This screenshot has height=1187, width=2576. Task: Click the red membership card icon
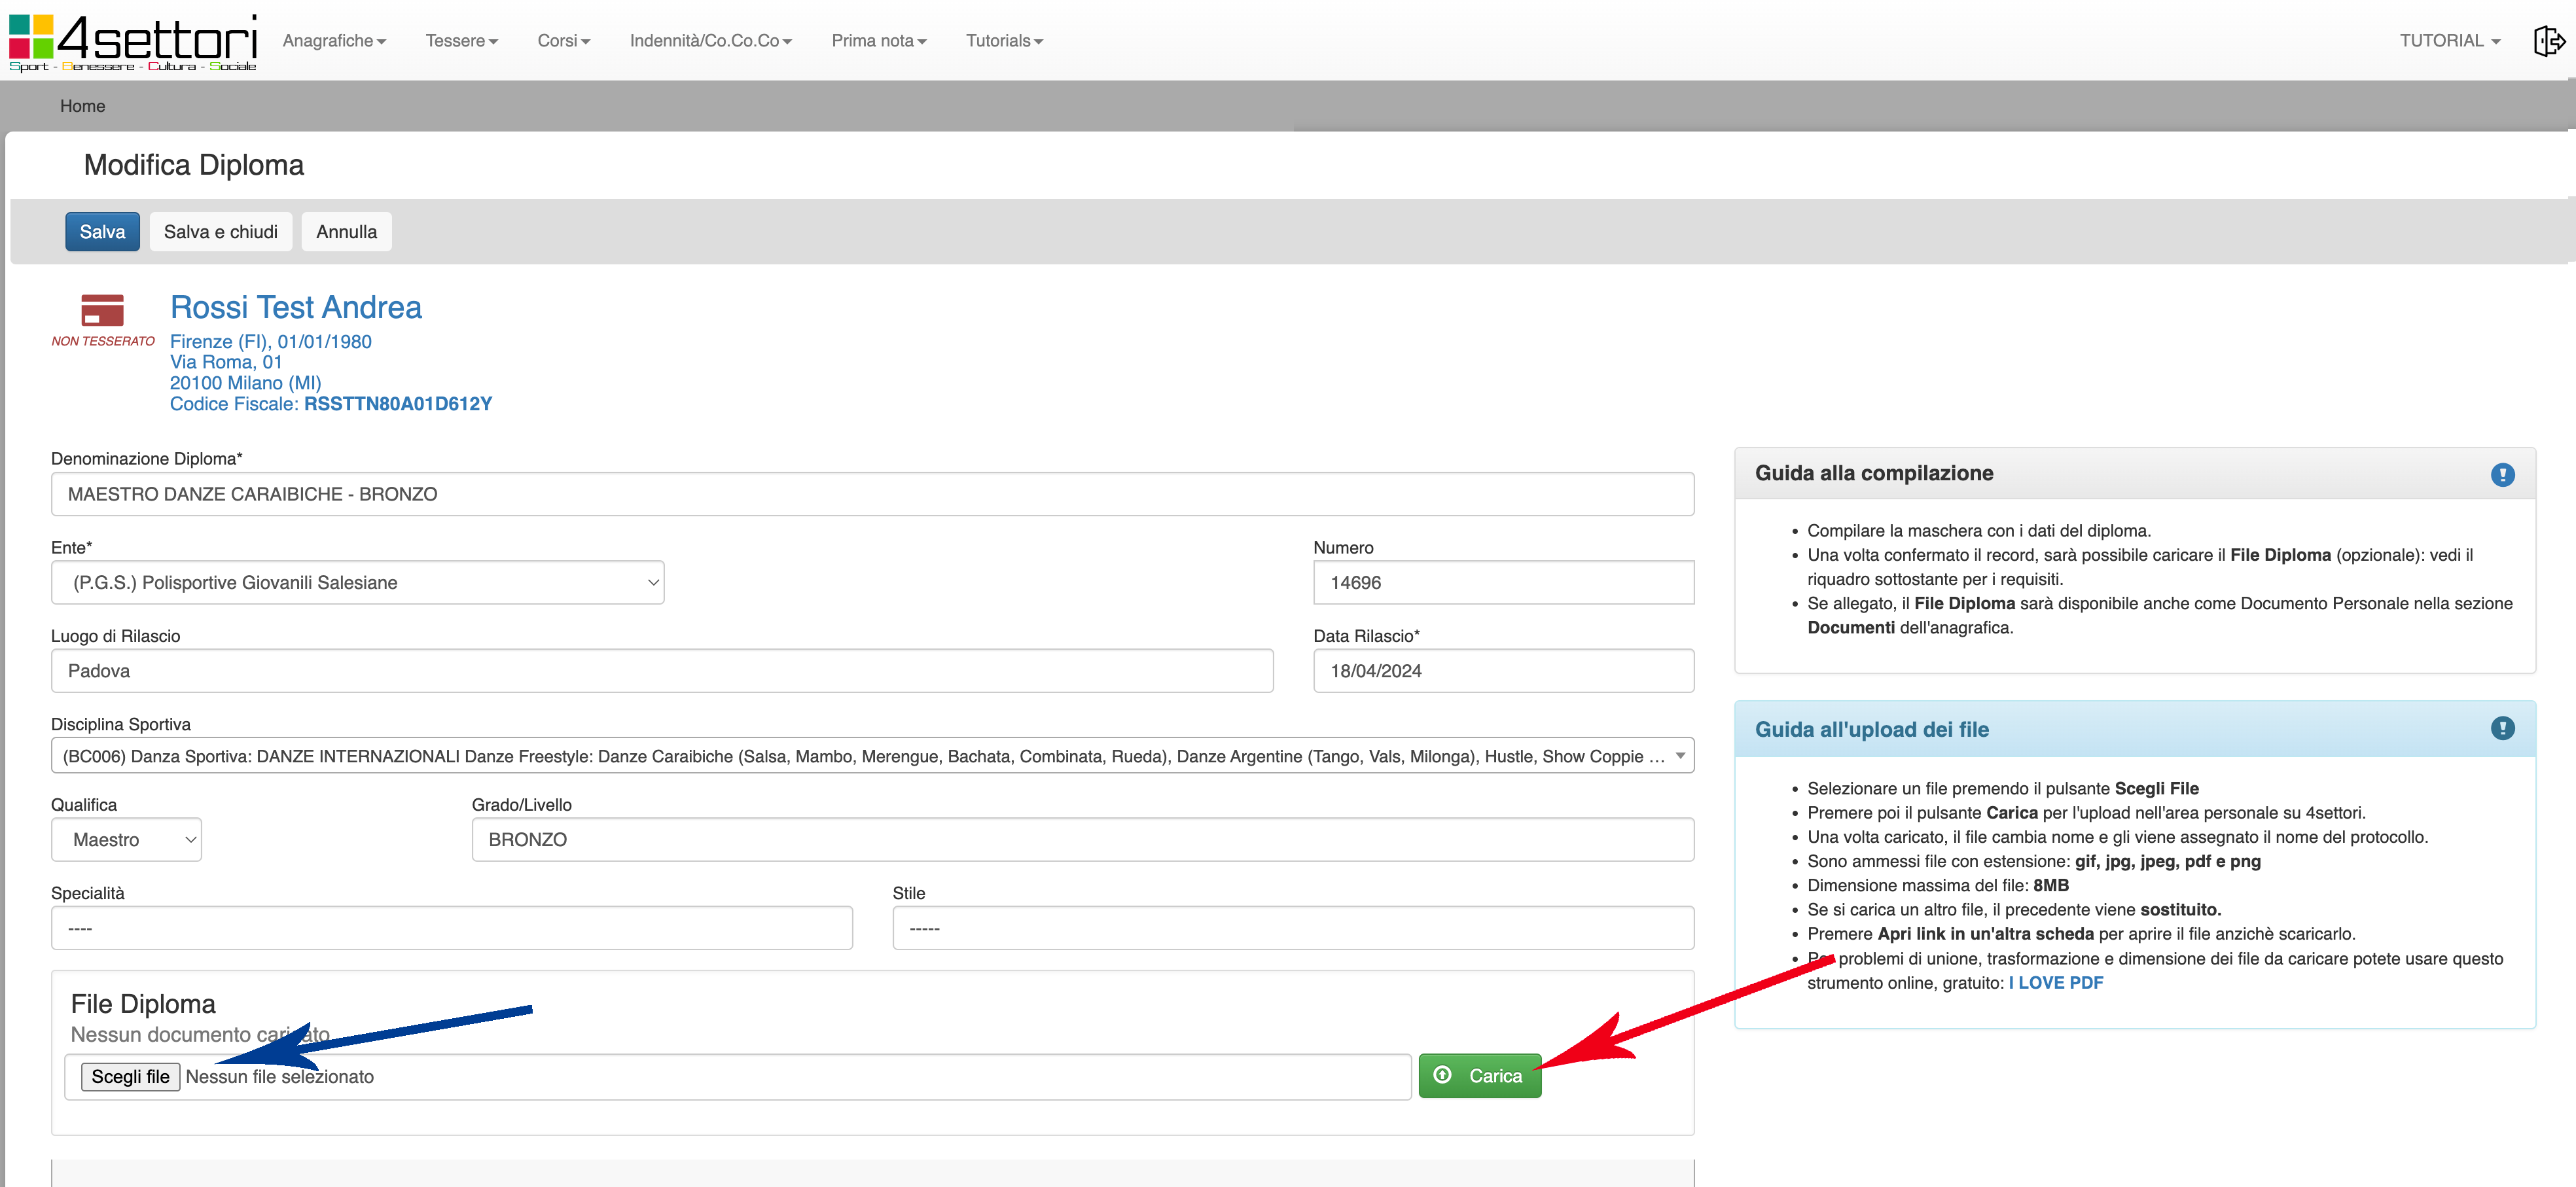pyautogui.click(x=102, y=310)
